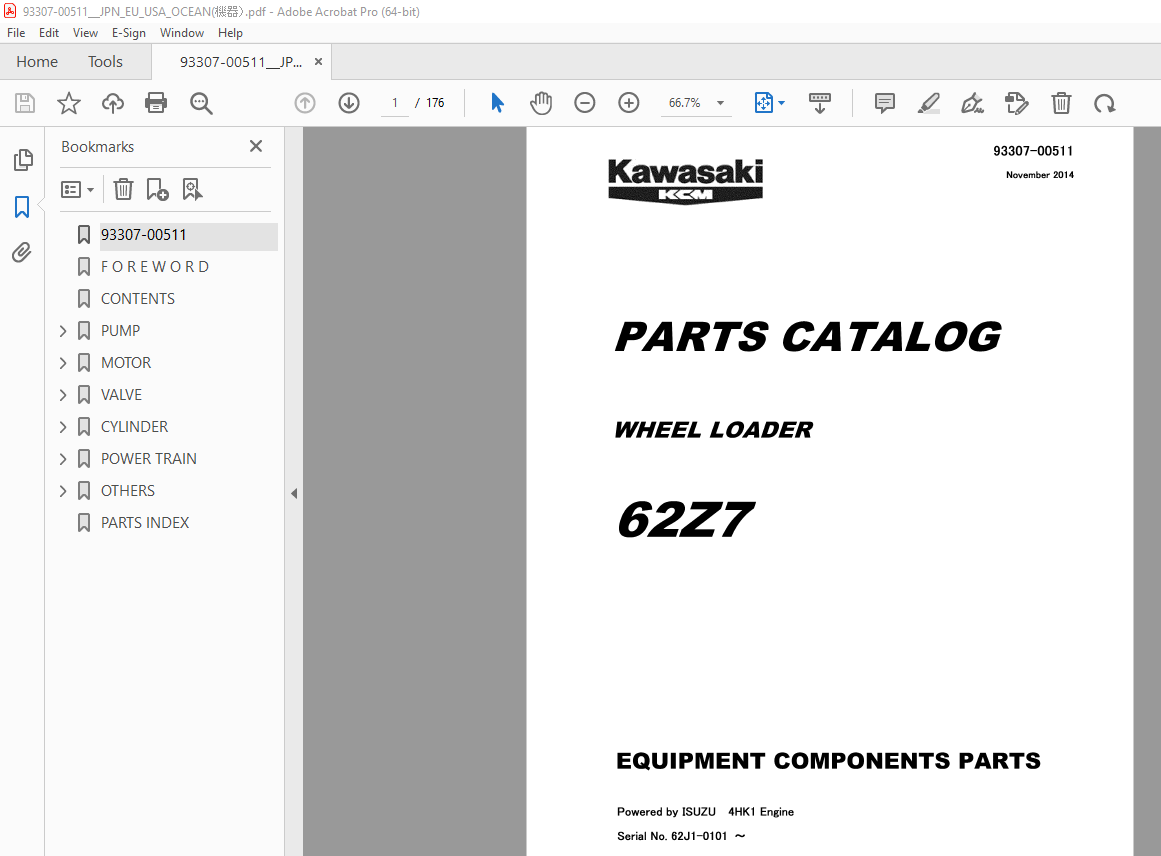Add a sticky note comment
This screenshot has height=856, width=1161.
pos(885,103)
